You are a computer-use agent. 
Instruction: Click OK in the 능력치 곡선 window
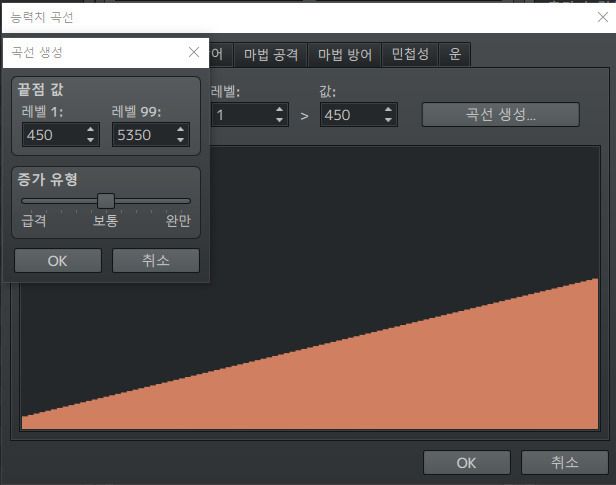coord(467,463)
